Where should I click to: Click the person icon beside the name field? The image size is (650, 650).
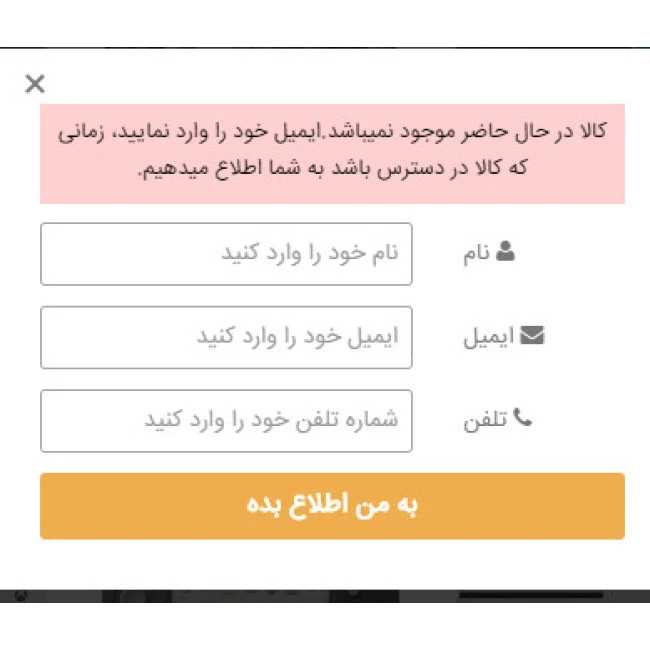(506, 252)
